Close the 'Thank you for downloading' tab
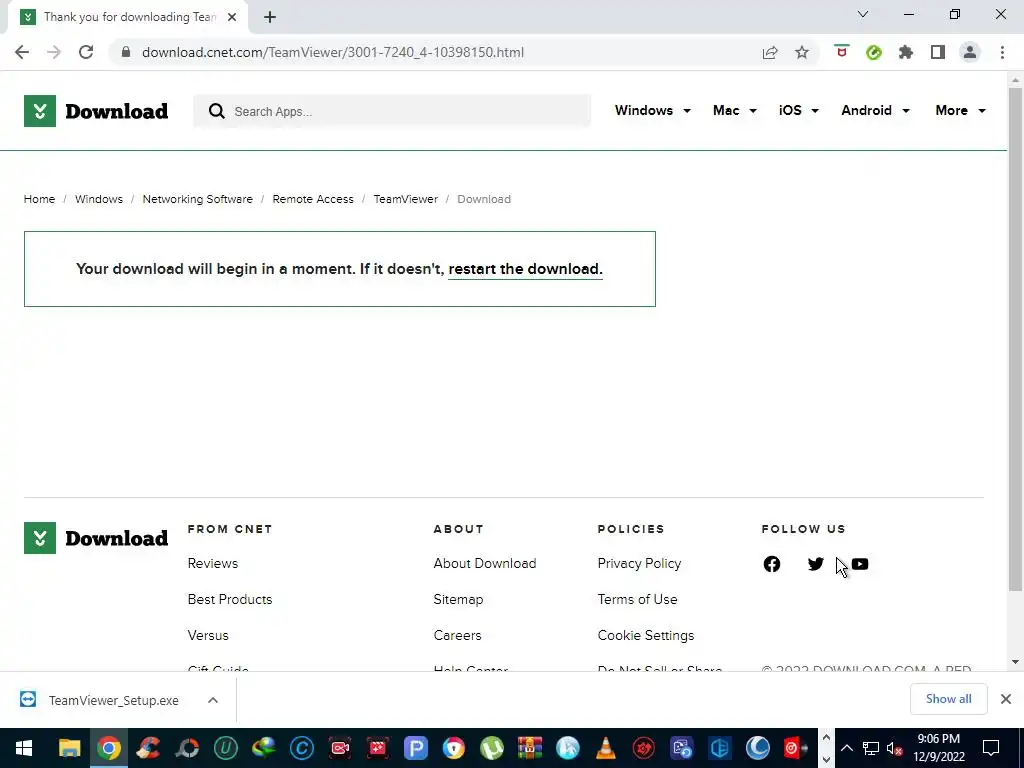This screenshot has width=1024, height=768. coord(232,17)
